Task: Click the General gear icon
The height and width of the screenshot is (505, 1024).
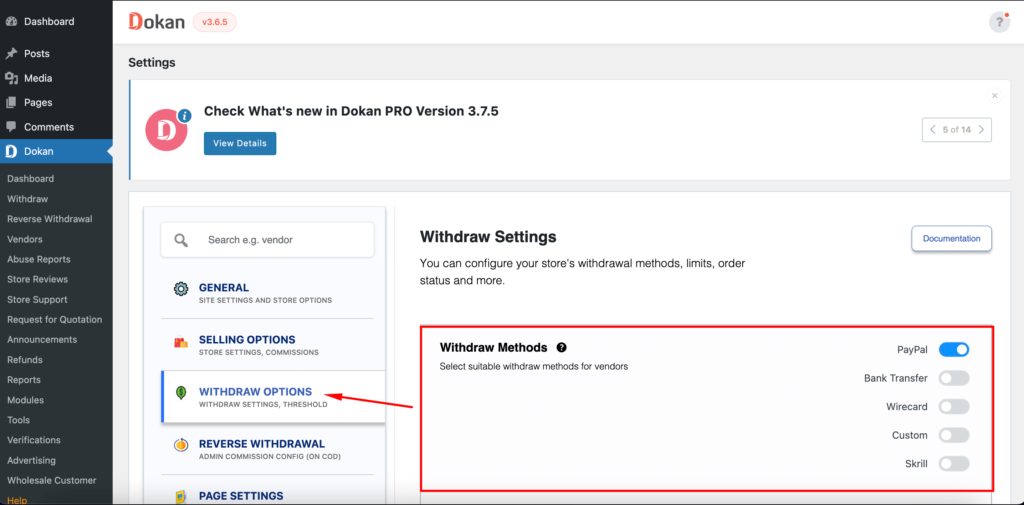Action: (x=181, y=289)
